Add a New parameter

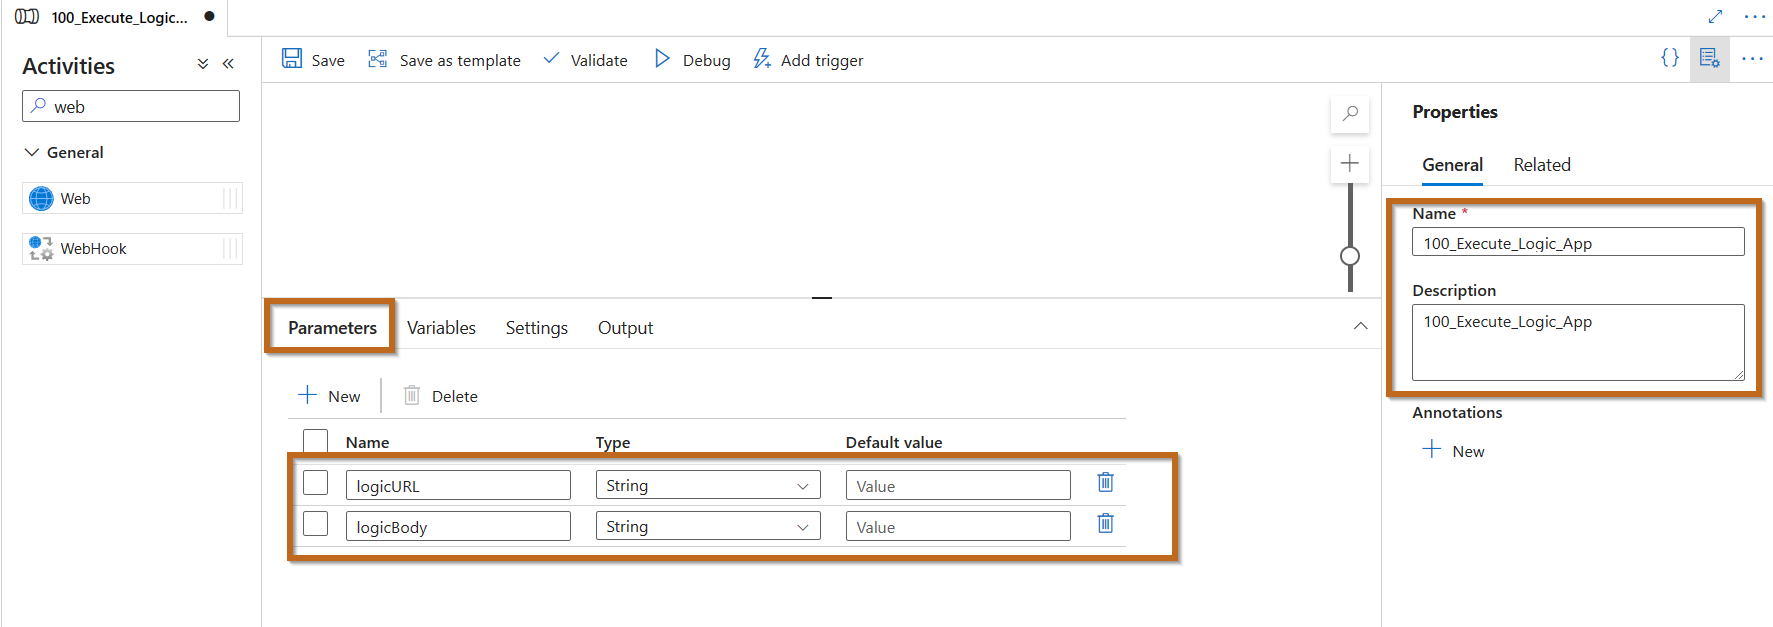pos(329,396)
